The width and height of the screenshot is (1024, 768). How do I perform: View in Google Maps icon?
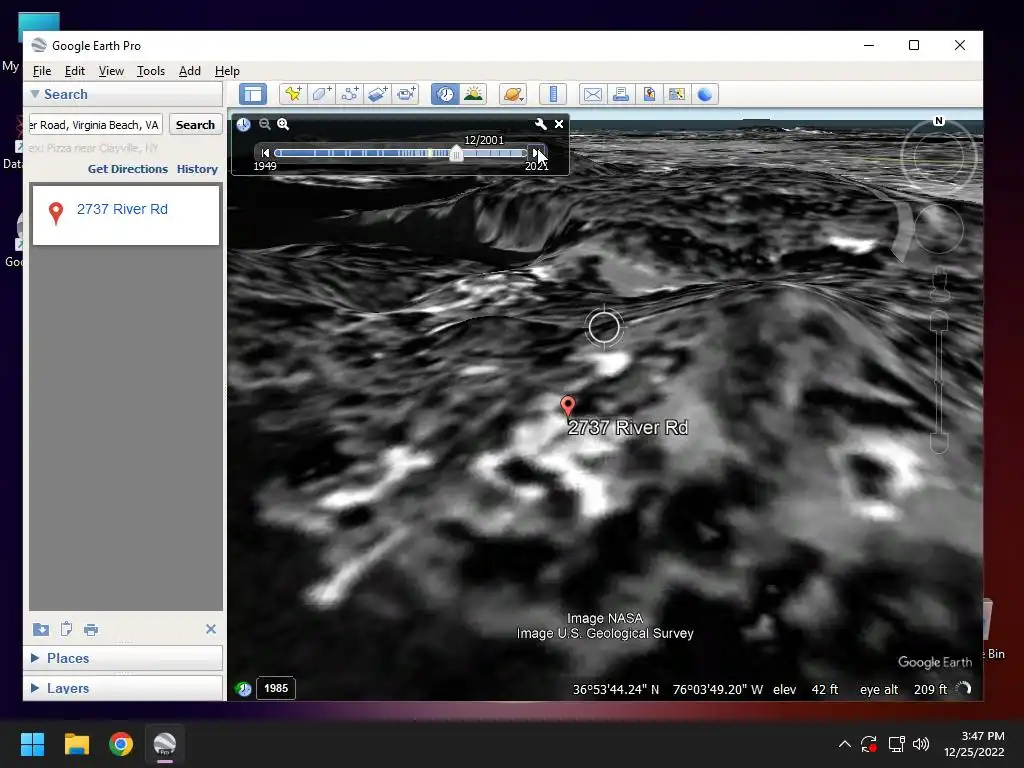677,94
